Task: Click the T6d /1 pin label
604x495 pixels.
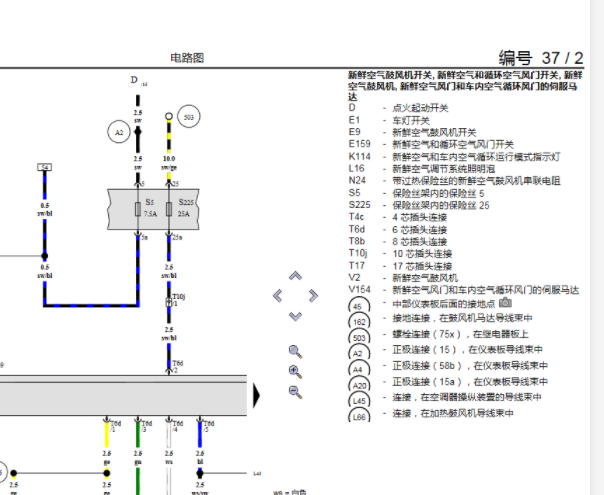Action: tap(116, 426)
